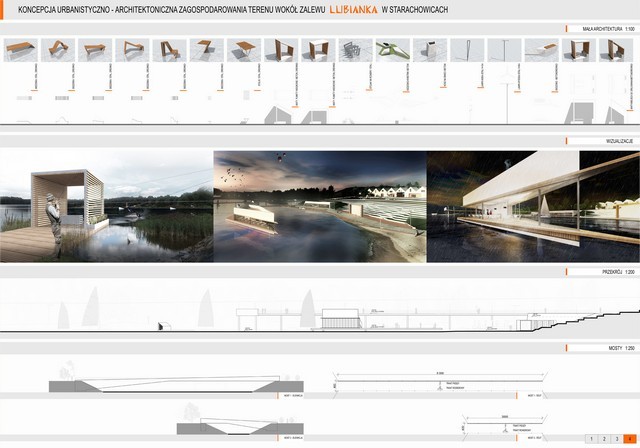
Task: Select the last wooden shelter thumbnail
Action: coord(616,50)
